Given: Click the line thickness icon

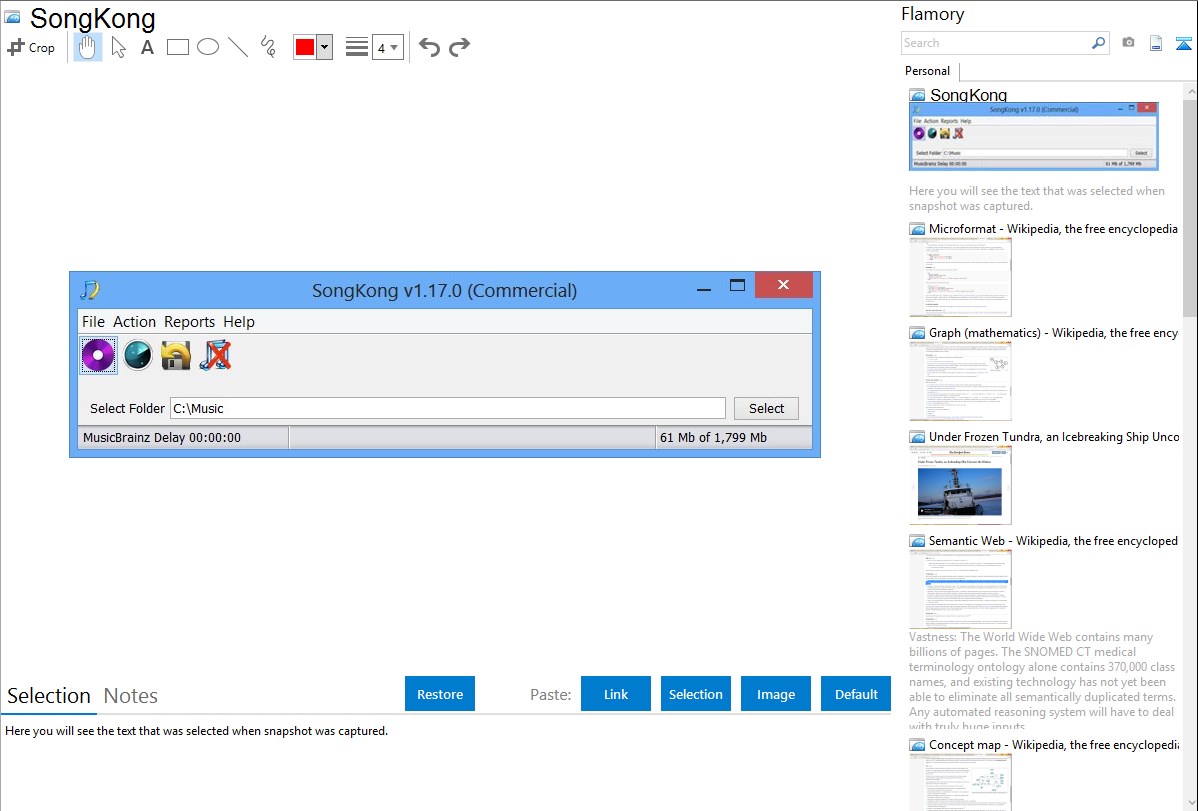Looking at the screenshot, I should (x=357, y=47).
